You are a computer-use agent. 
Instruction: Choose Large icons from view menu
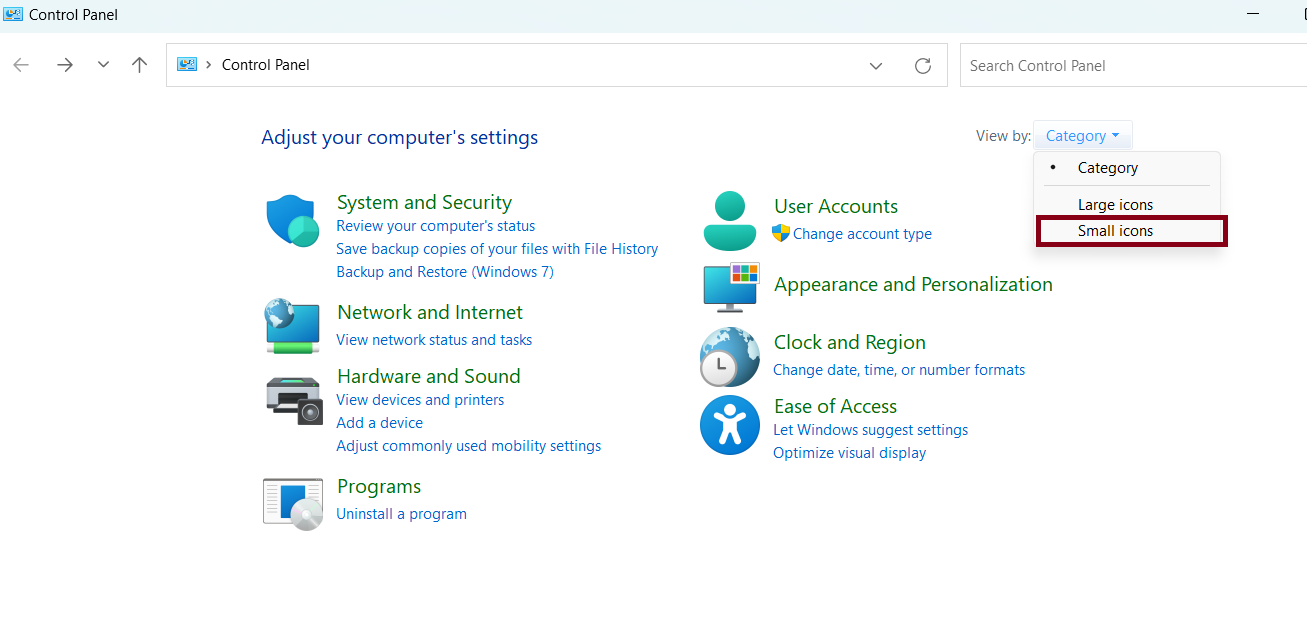click(1115, 205)
